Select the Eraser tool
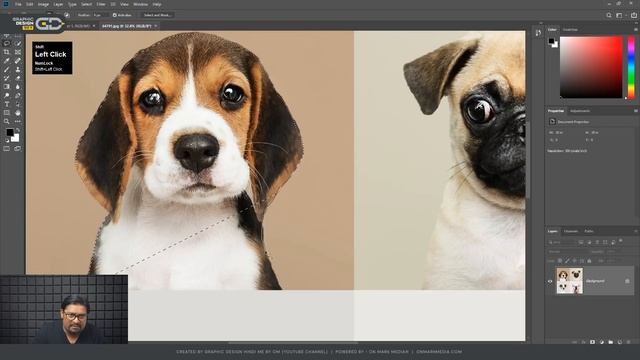This screenshot has width=640, height=360. 18,78
